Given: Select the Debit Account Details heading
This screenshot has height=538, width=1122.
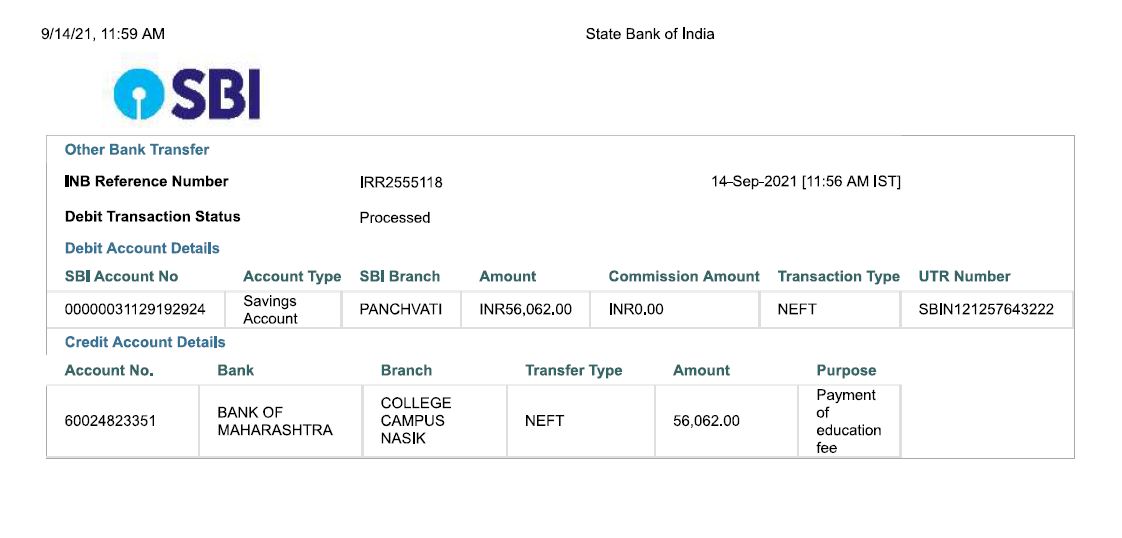Looking at the screenshot, I should [x=142, y=248].
